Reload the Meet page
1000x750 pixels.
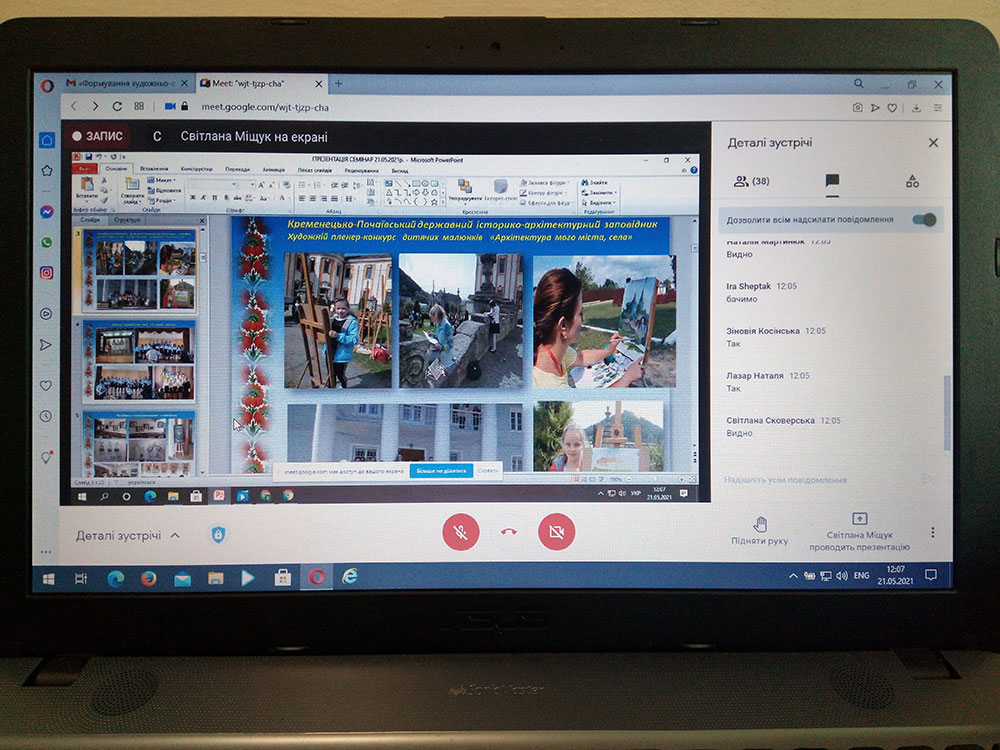coord(117,107)
